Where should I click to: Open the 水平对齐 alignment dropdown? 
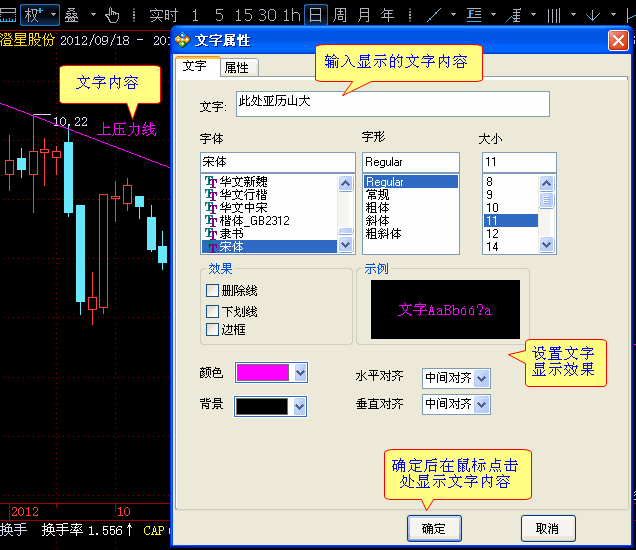click(x=482, y=378)
